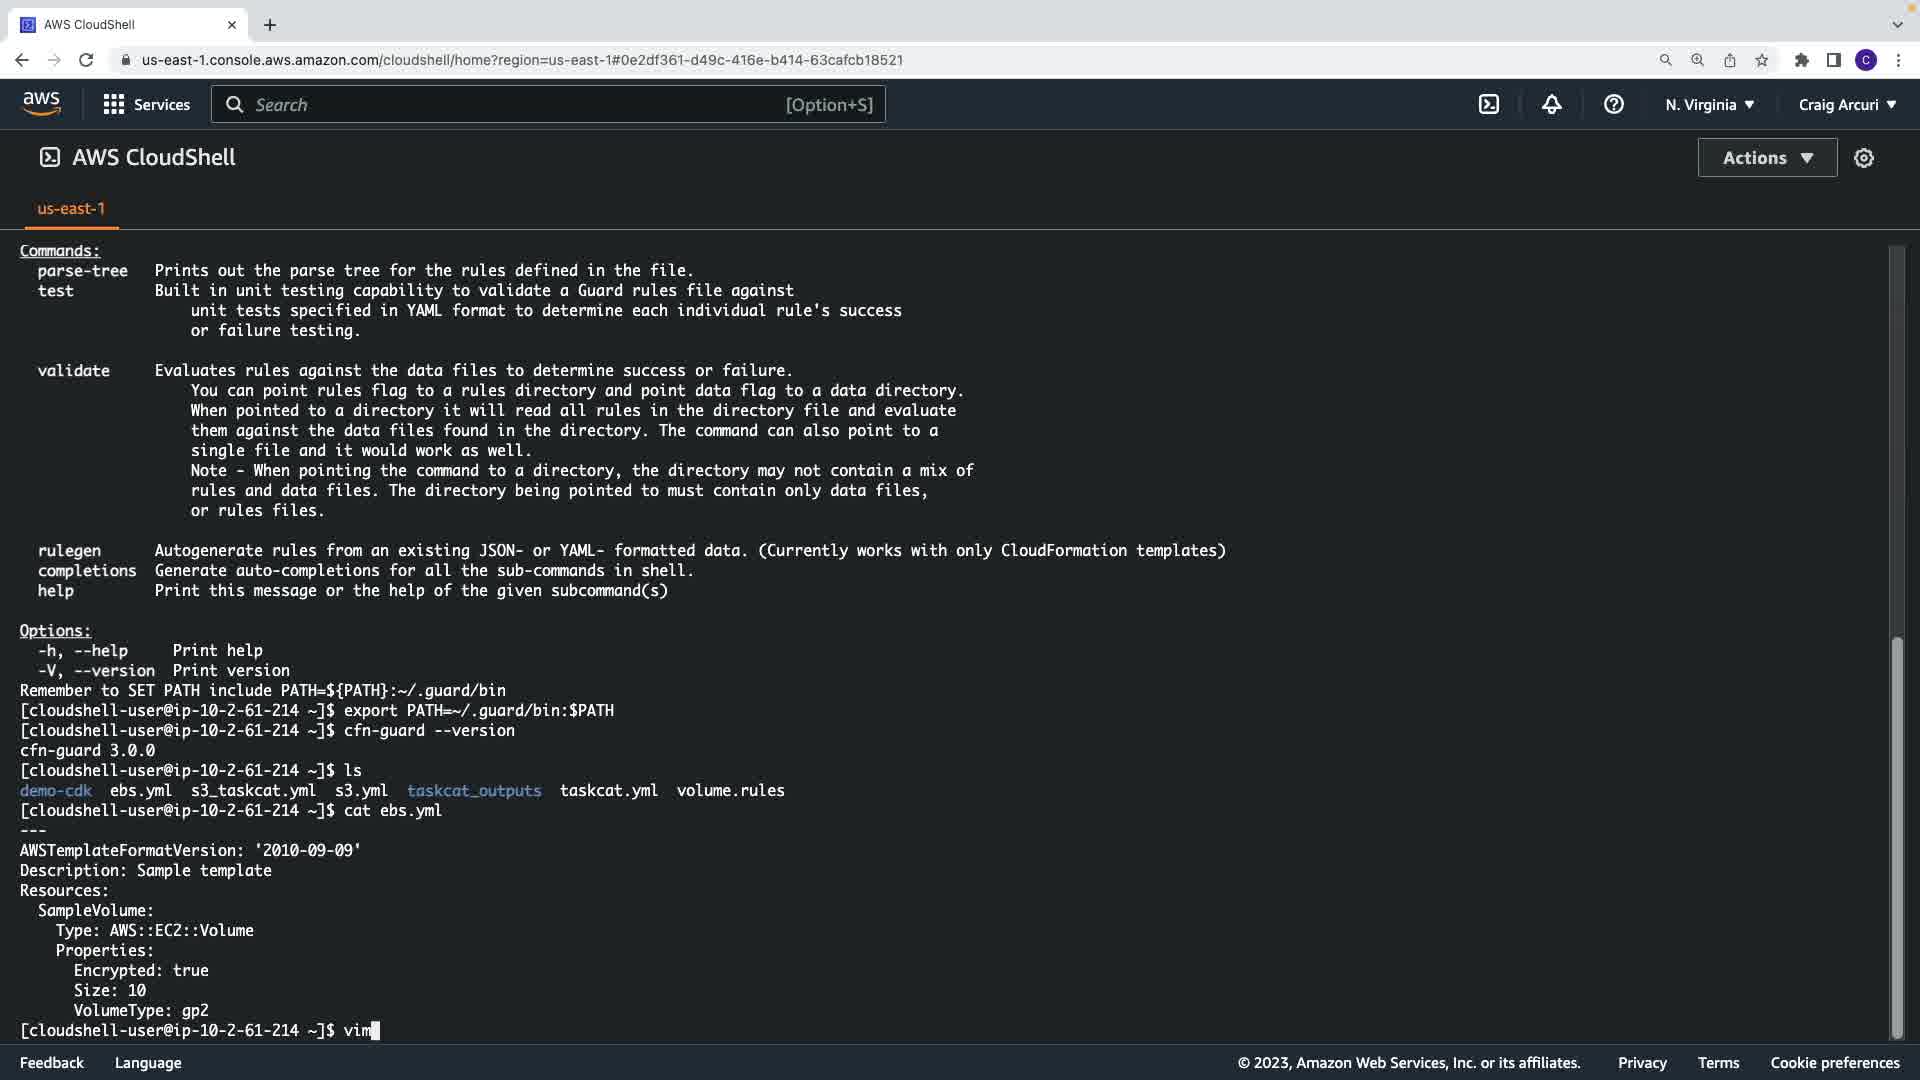Screen dimensions: 1920x1080
Task: Click the AWS logo home icon
Action: click(x=41, y=104)
